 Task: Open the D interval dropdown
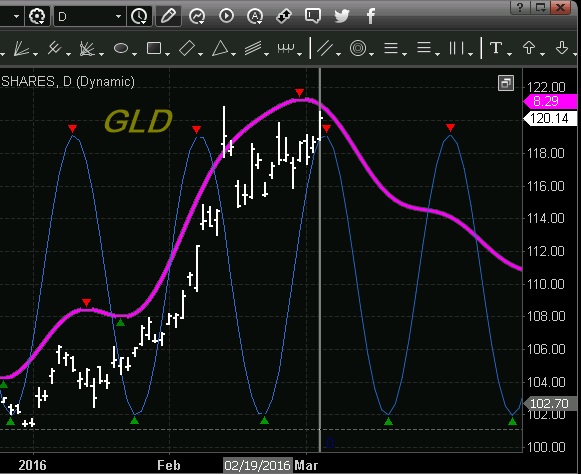click(x=89, y=16)
